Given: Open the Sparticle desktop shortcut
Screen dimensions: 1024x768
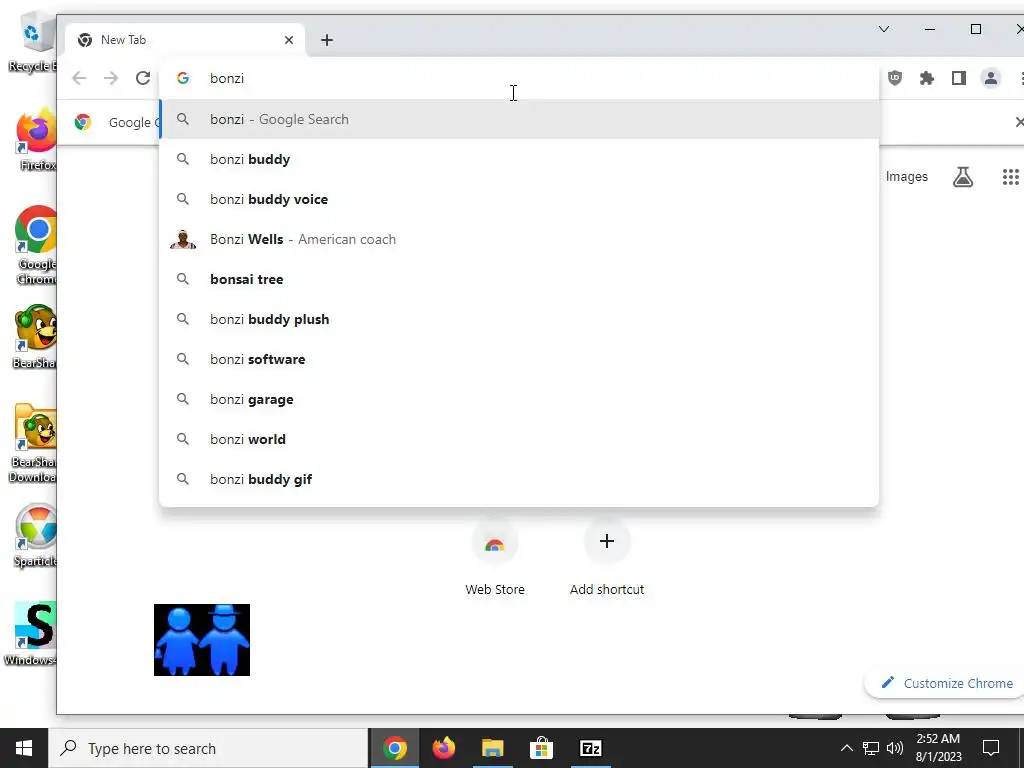Looking at the screenshot, I should coord(36,536).
